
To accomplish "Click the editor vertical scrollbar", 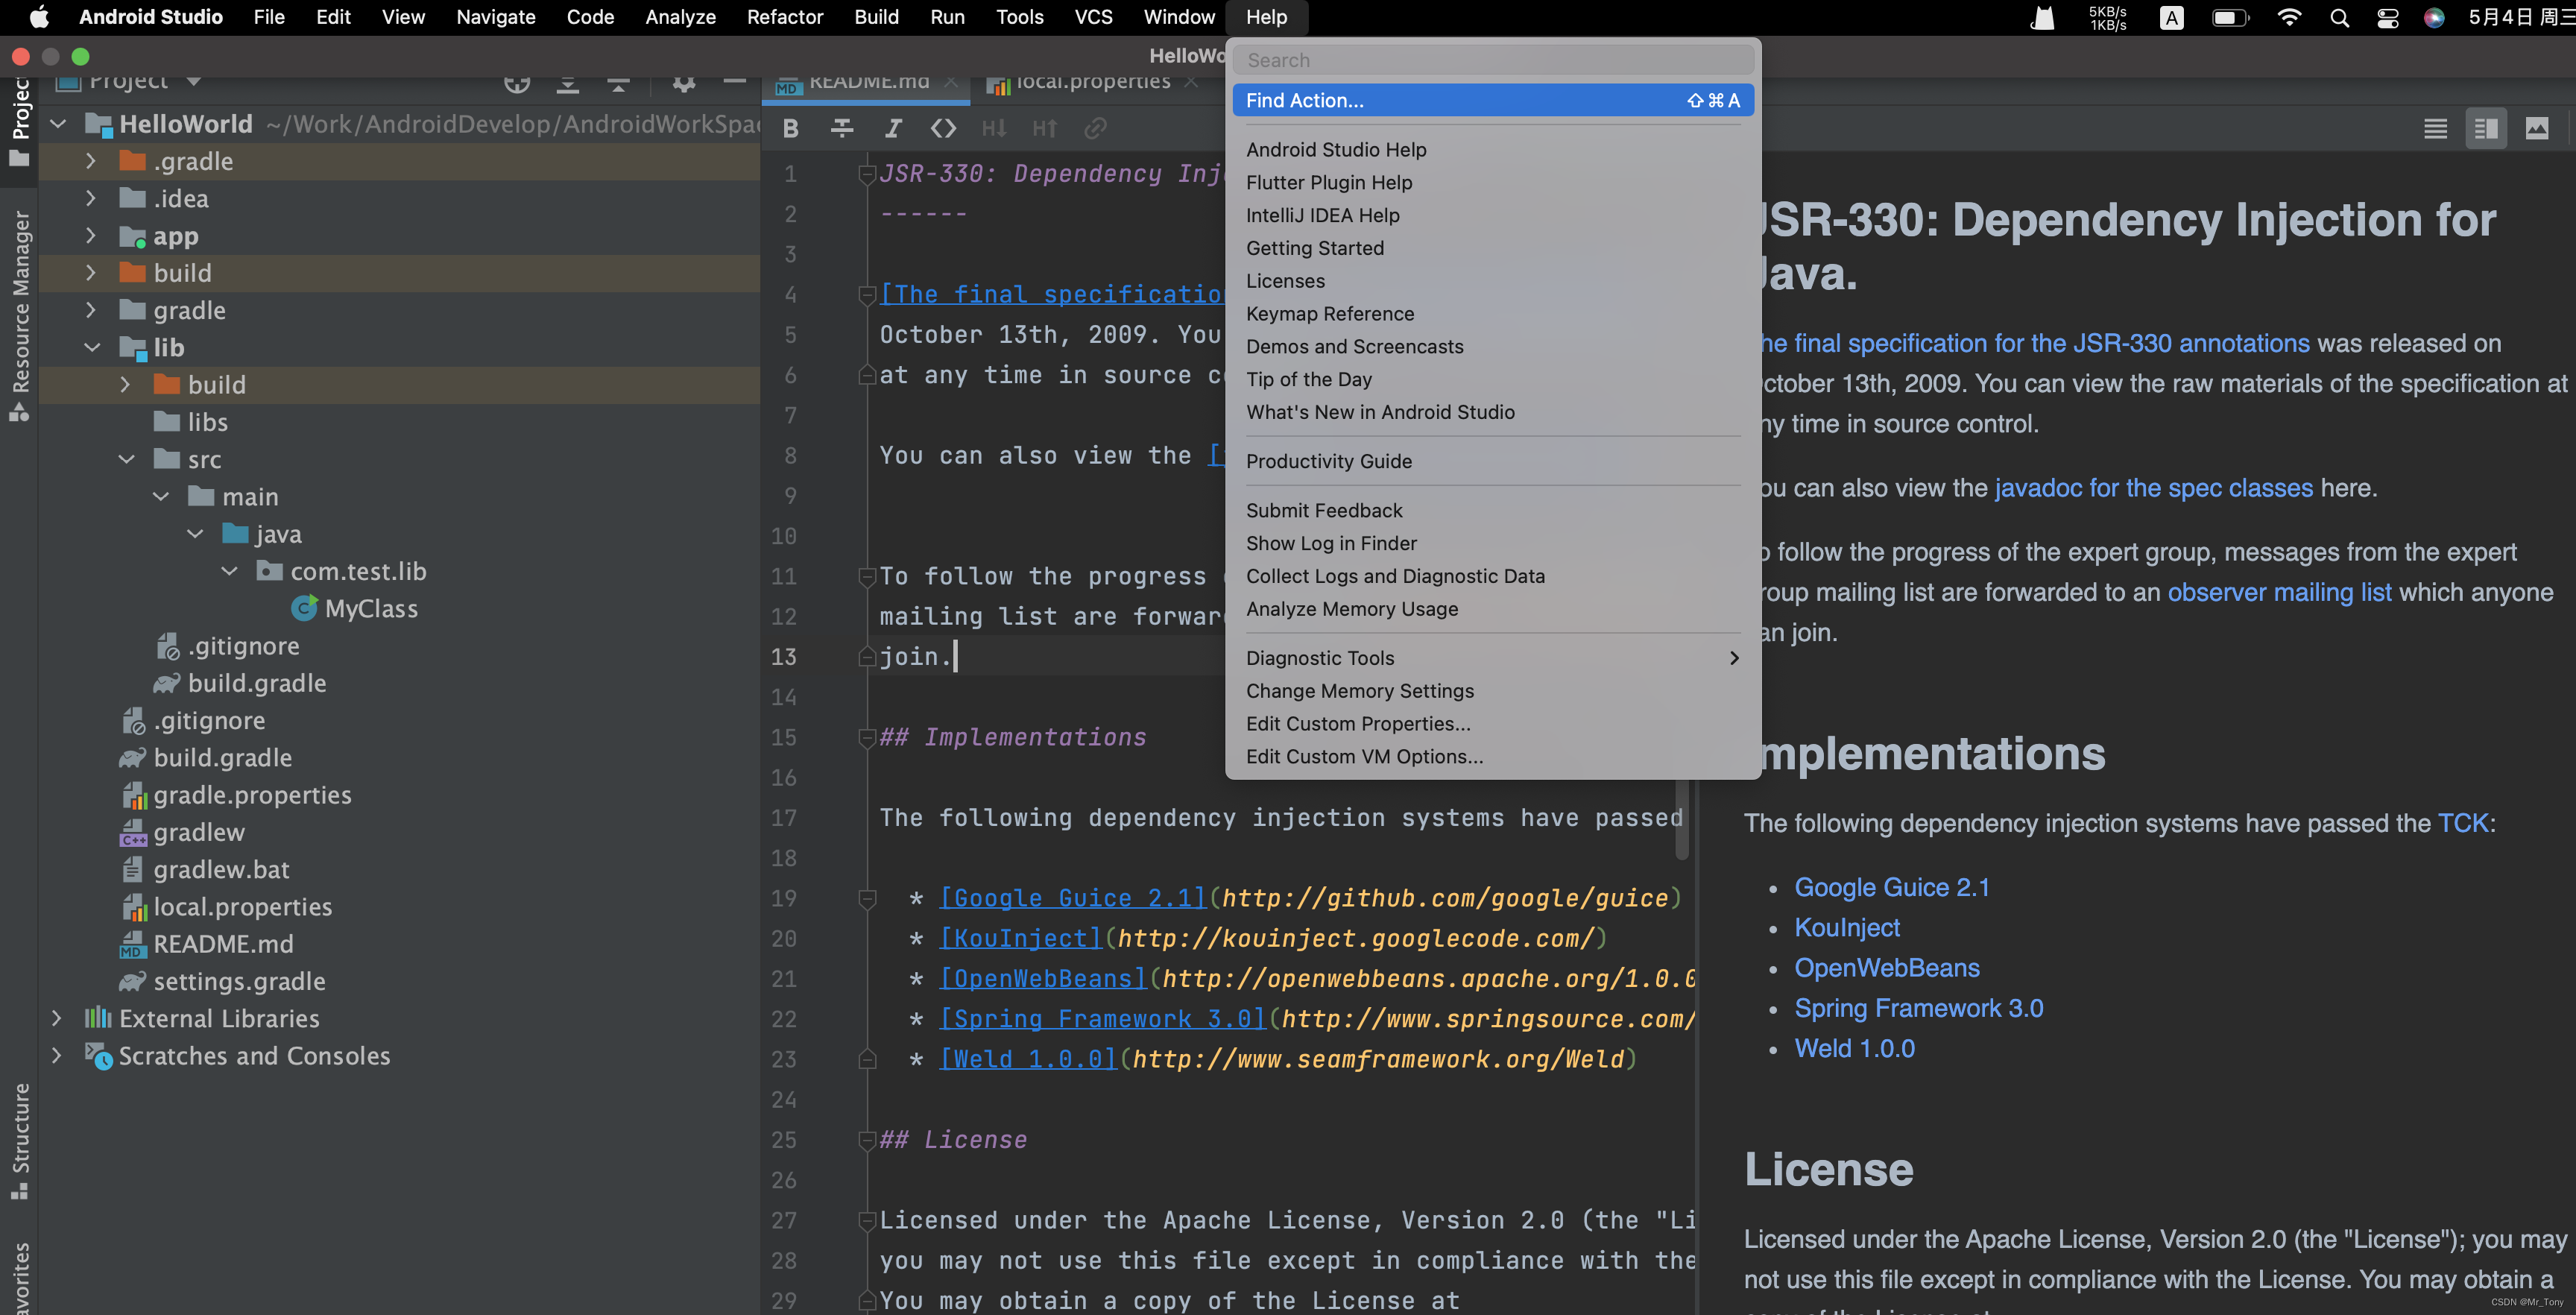I will pyautogui.click(x=1682, y=820).
